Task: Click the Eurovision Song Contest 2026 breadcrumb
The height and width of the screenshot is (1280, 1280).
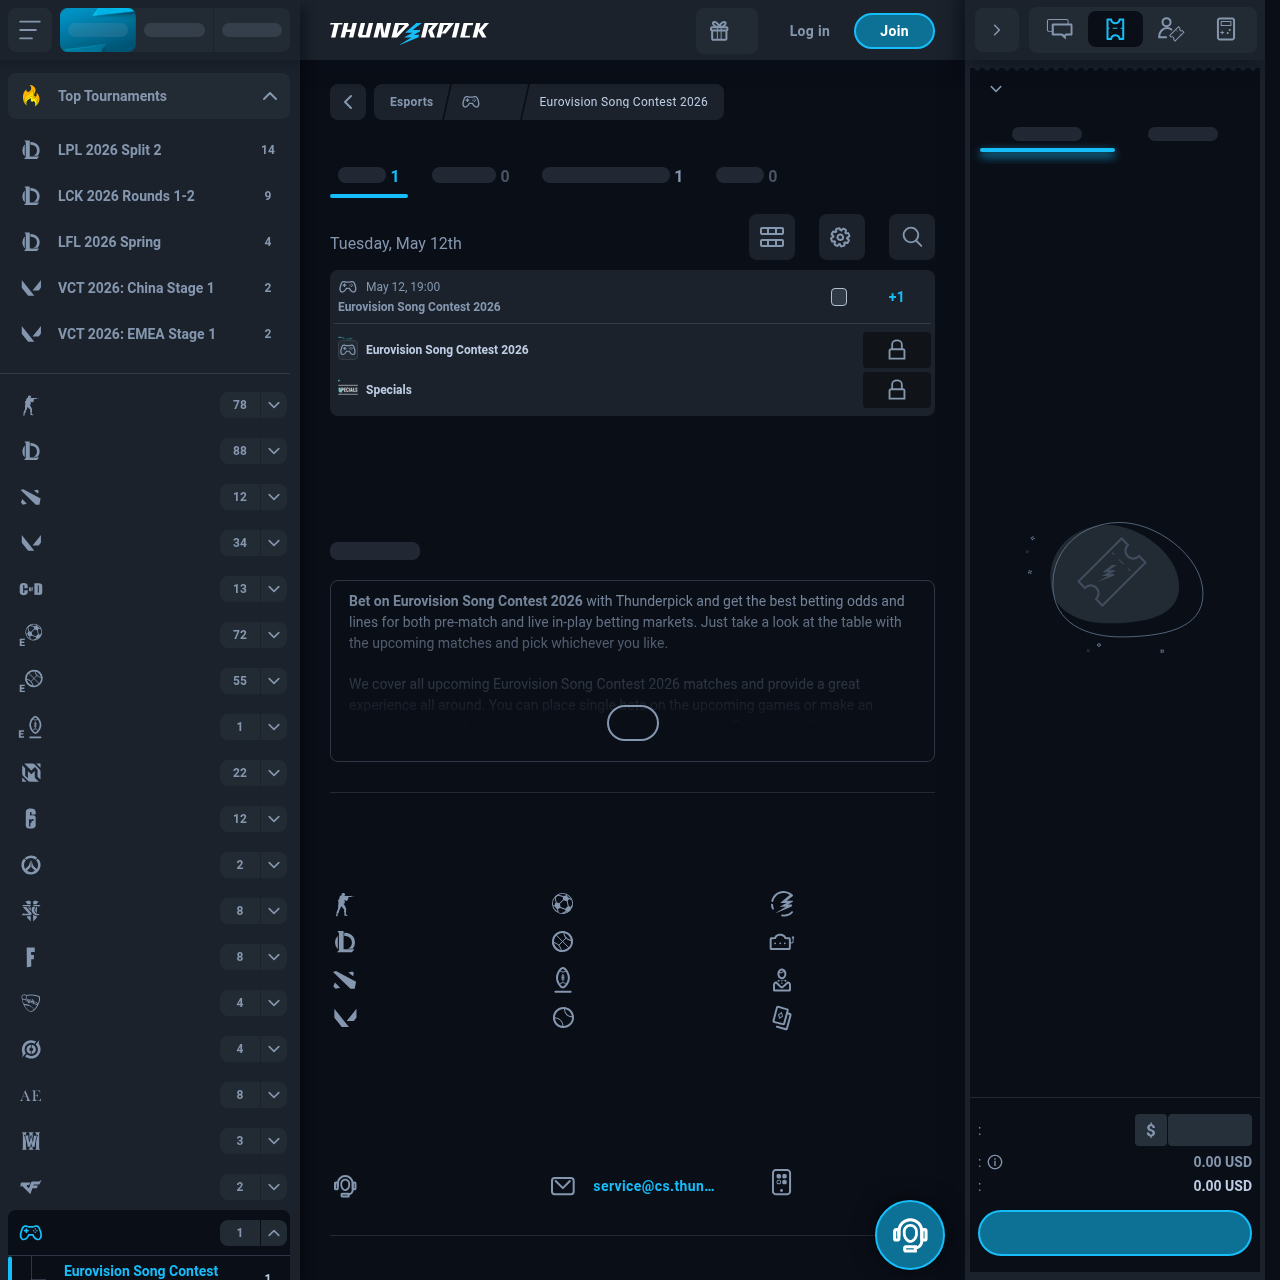Action: (623, 102)
